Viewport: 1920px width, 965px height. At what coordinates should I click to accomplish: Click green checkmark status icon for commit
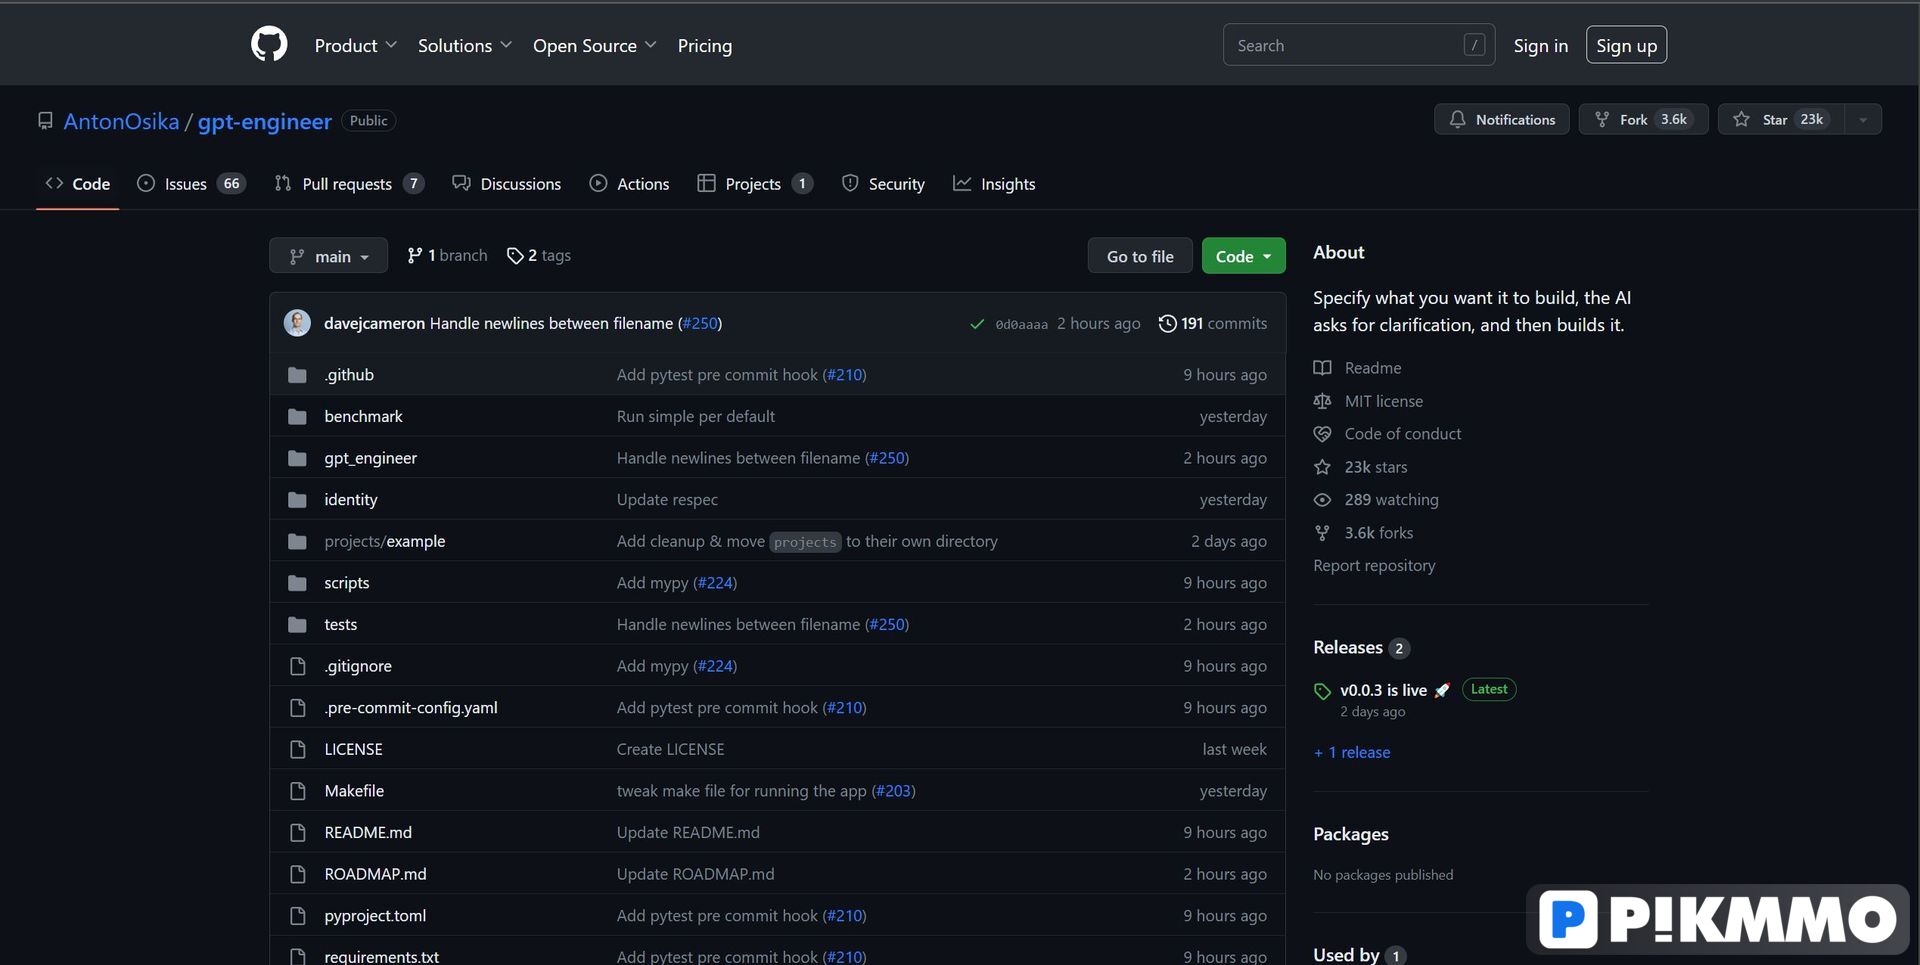[x=977, y=324]
